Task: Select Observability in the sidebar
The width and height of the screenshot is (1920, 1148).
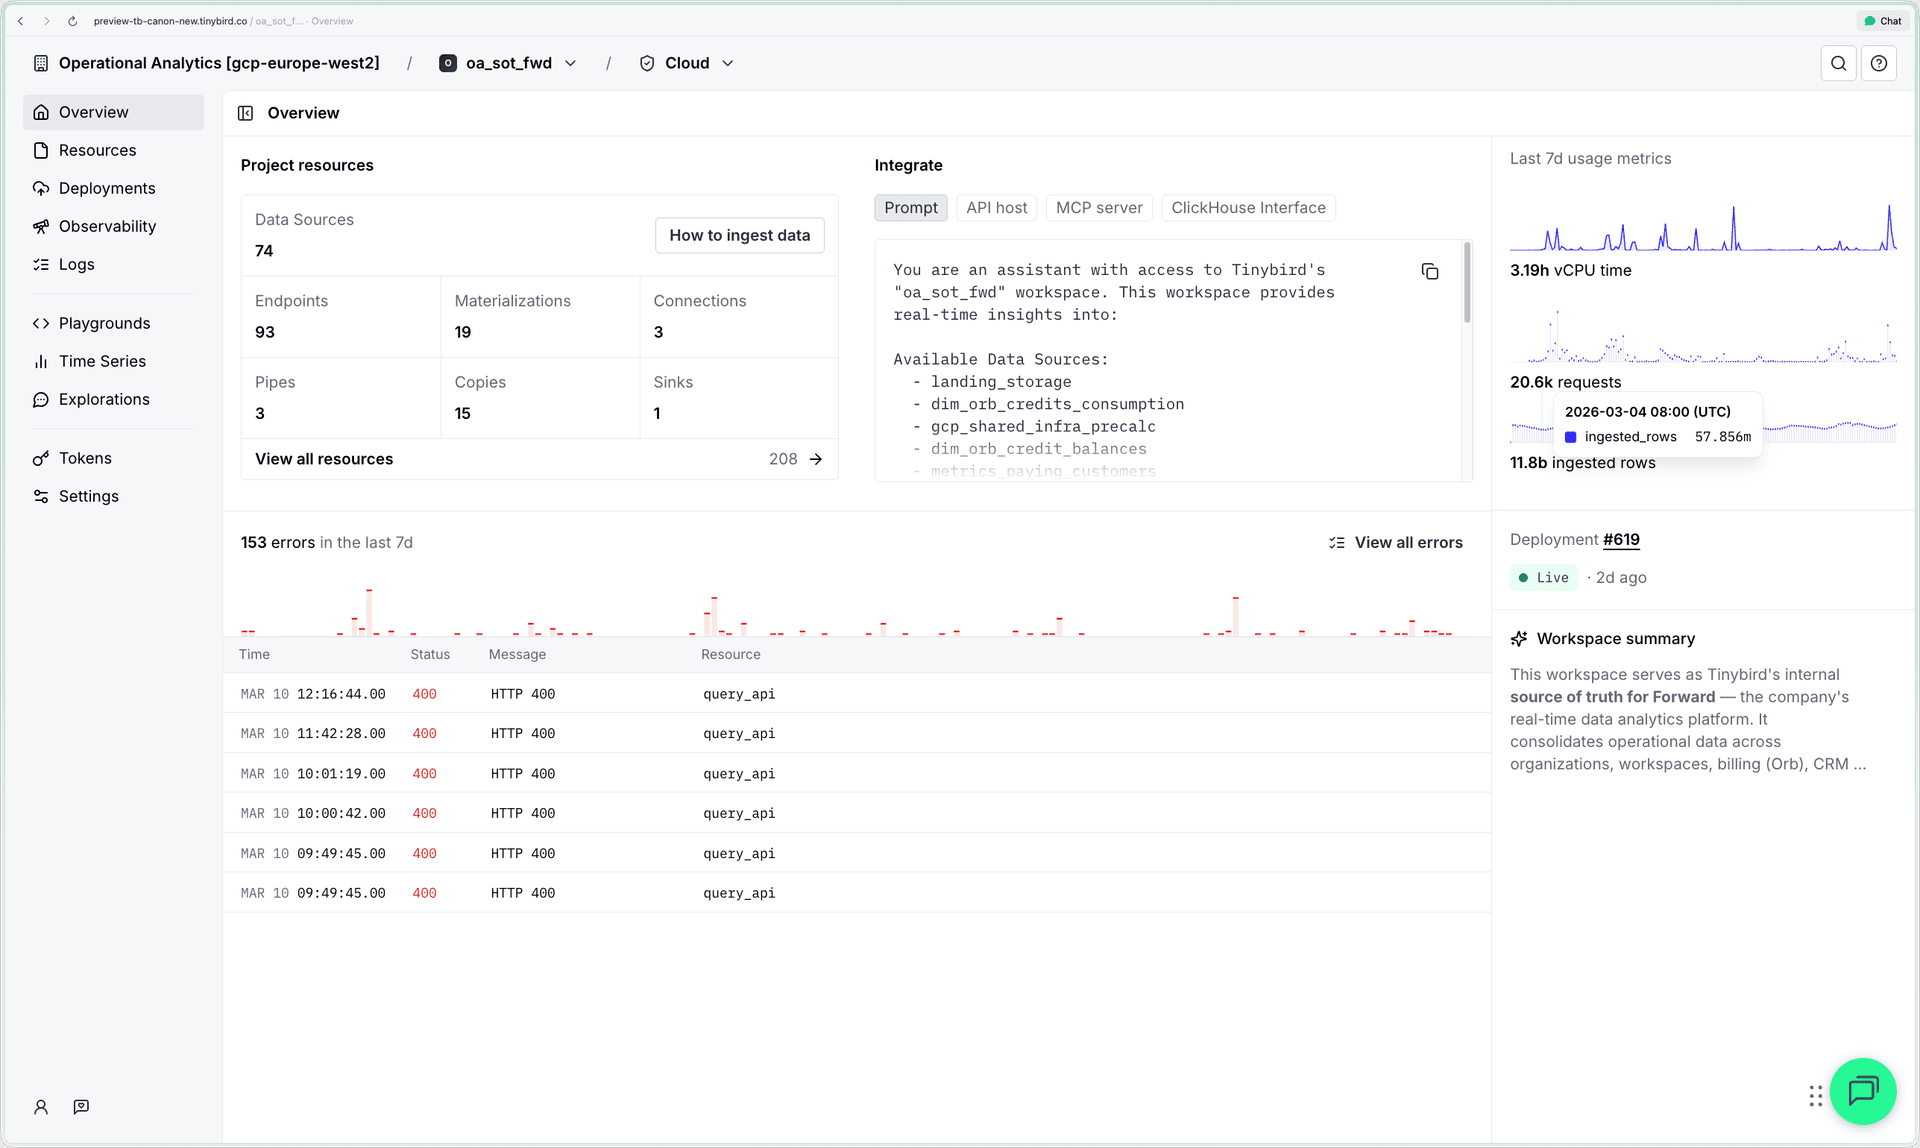Action: pyautogui.click(x=106, y=226)
